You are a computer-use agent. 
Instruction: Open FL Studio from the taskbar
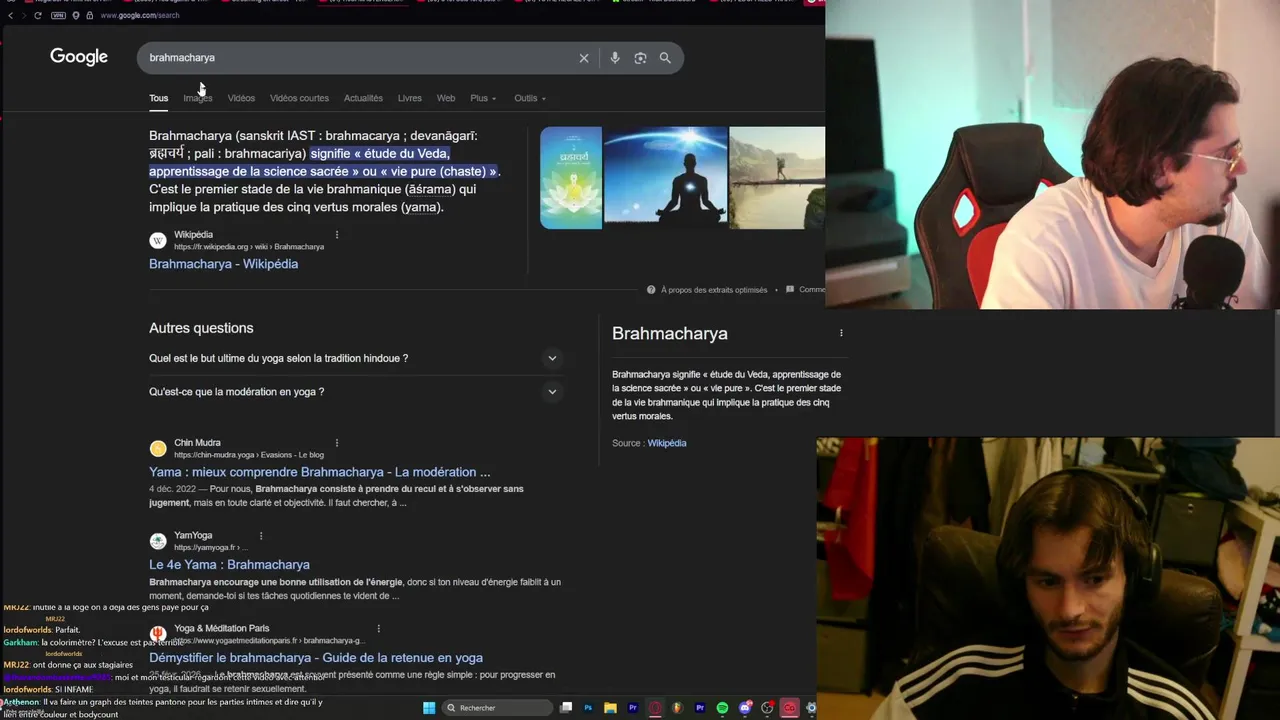coord(676,708)
